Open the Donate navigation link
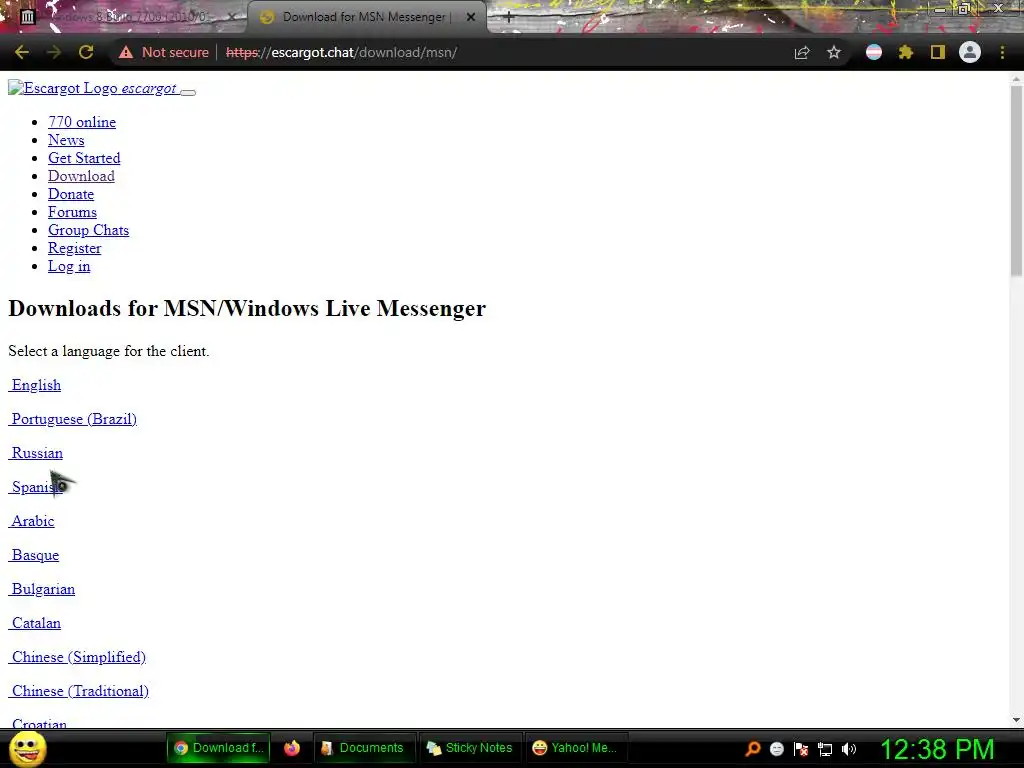The width and height of the screenshot is (1024, 768). click(71, 194)
